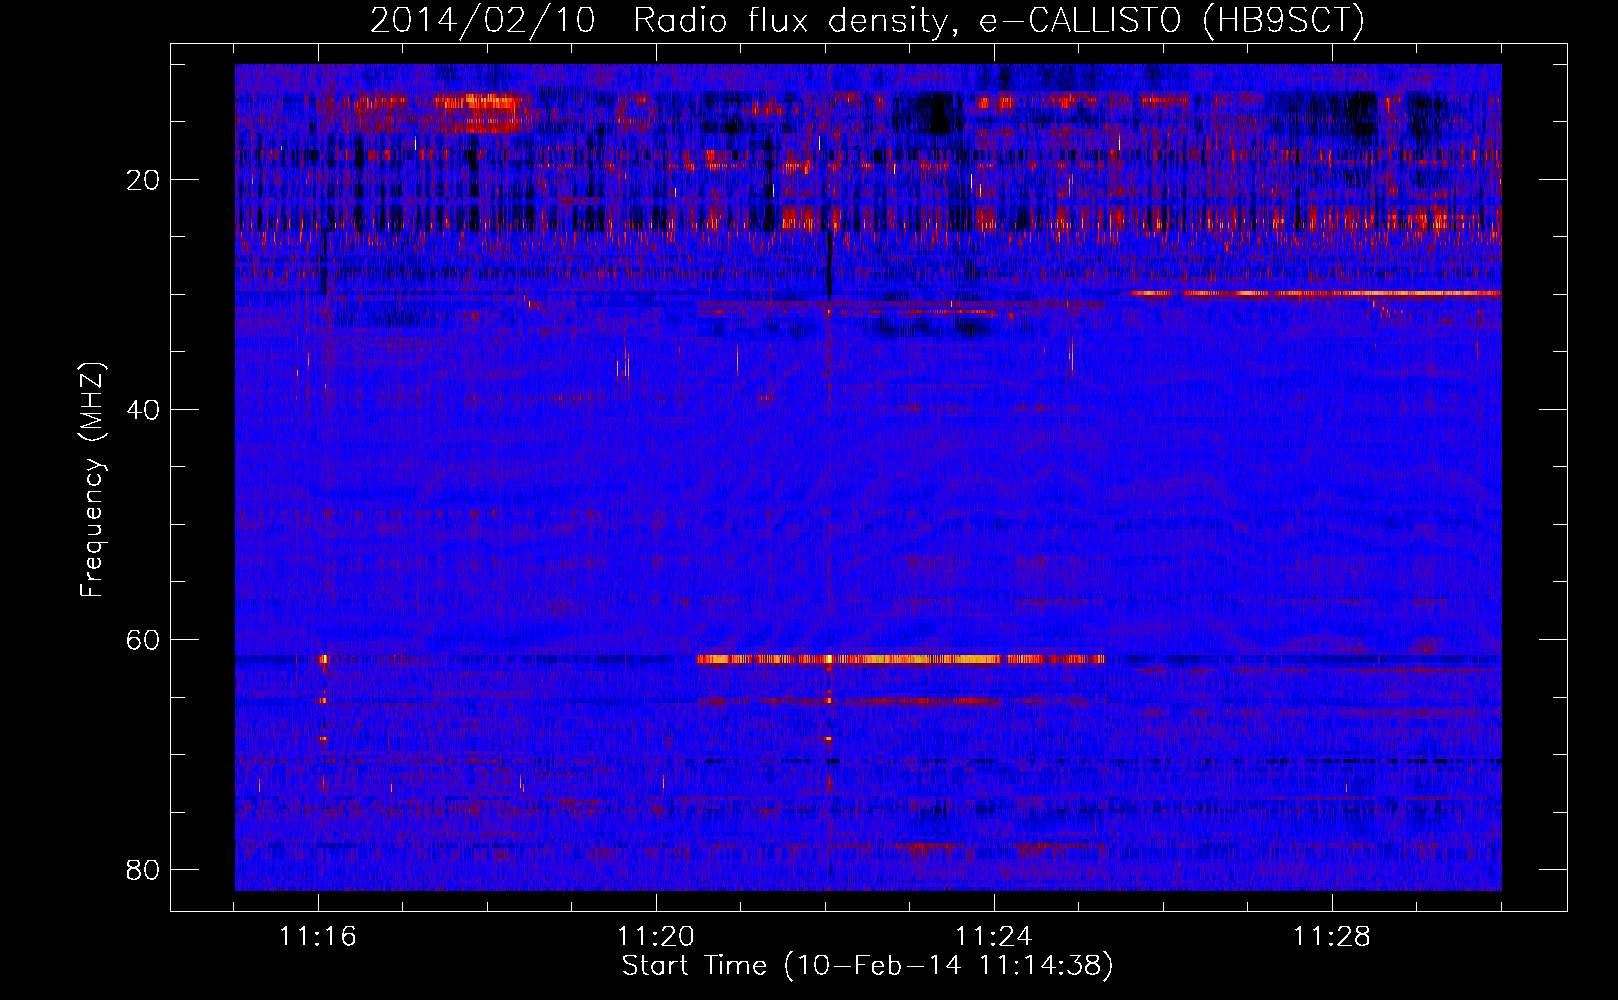This screenshot has width=1618, height=1000.
Task: Click the bright yellow emission band near 62 MHz
Action: 900,659
